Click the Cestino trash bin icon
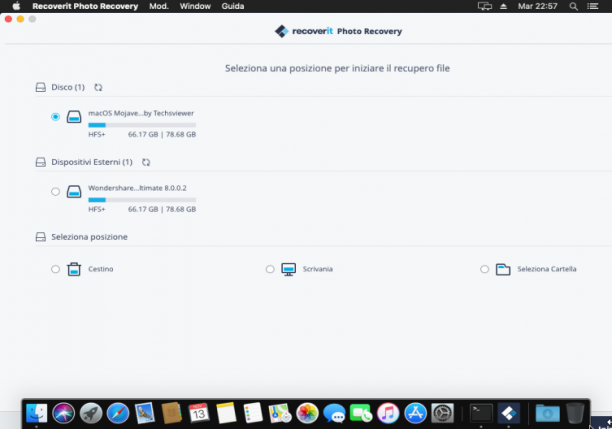Image resolution: width=612 pixels, height=429 pixels. click(74, 269)
